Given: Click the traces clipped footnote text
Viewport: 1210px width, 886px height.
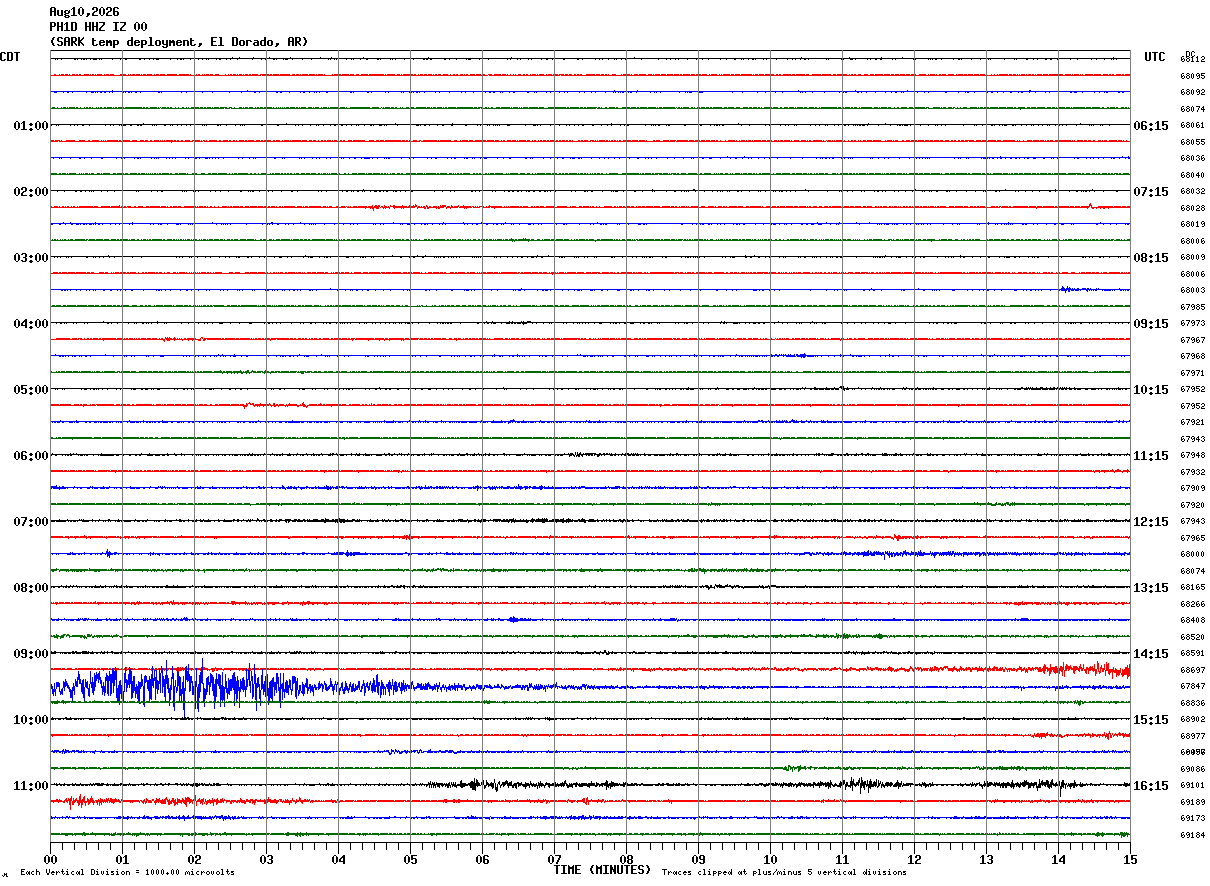Looking at the screenshot, I should click(x=784, y=873).
